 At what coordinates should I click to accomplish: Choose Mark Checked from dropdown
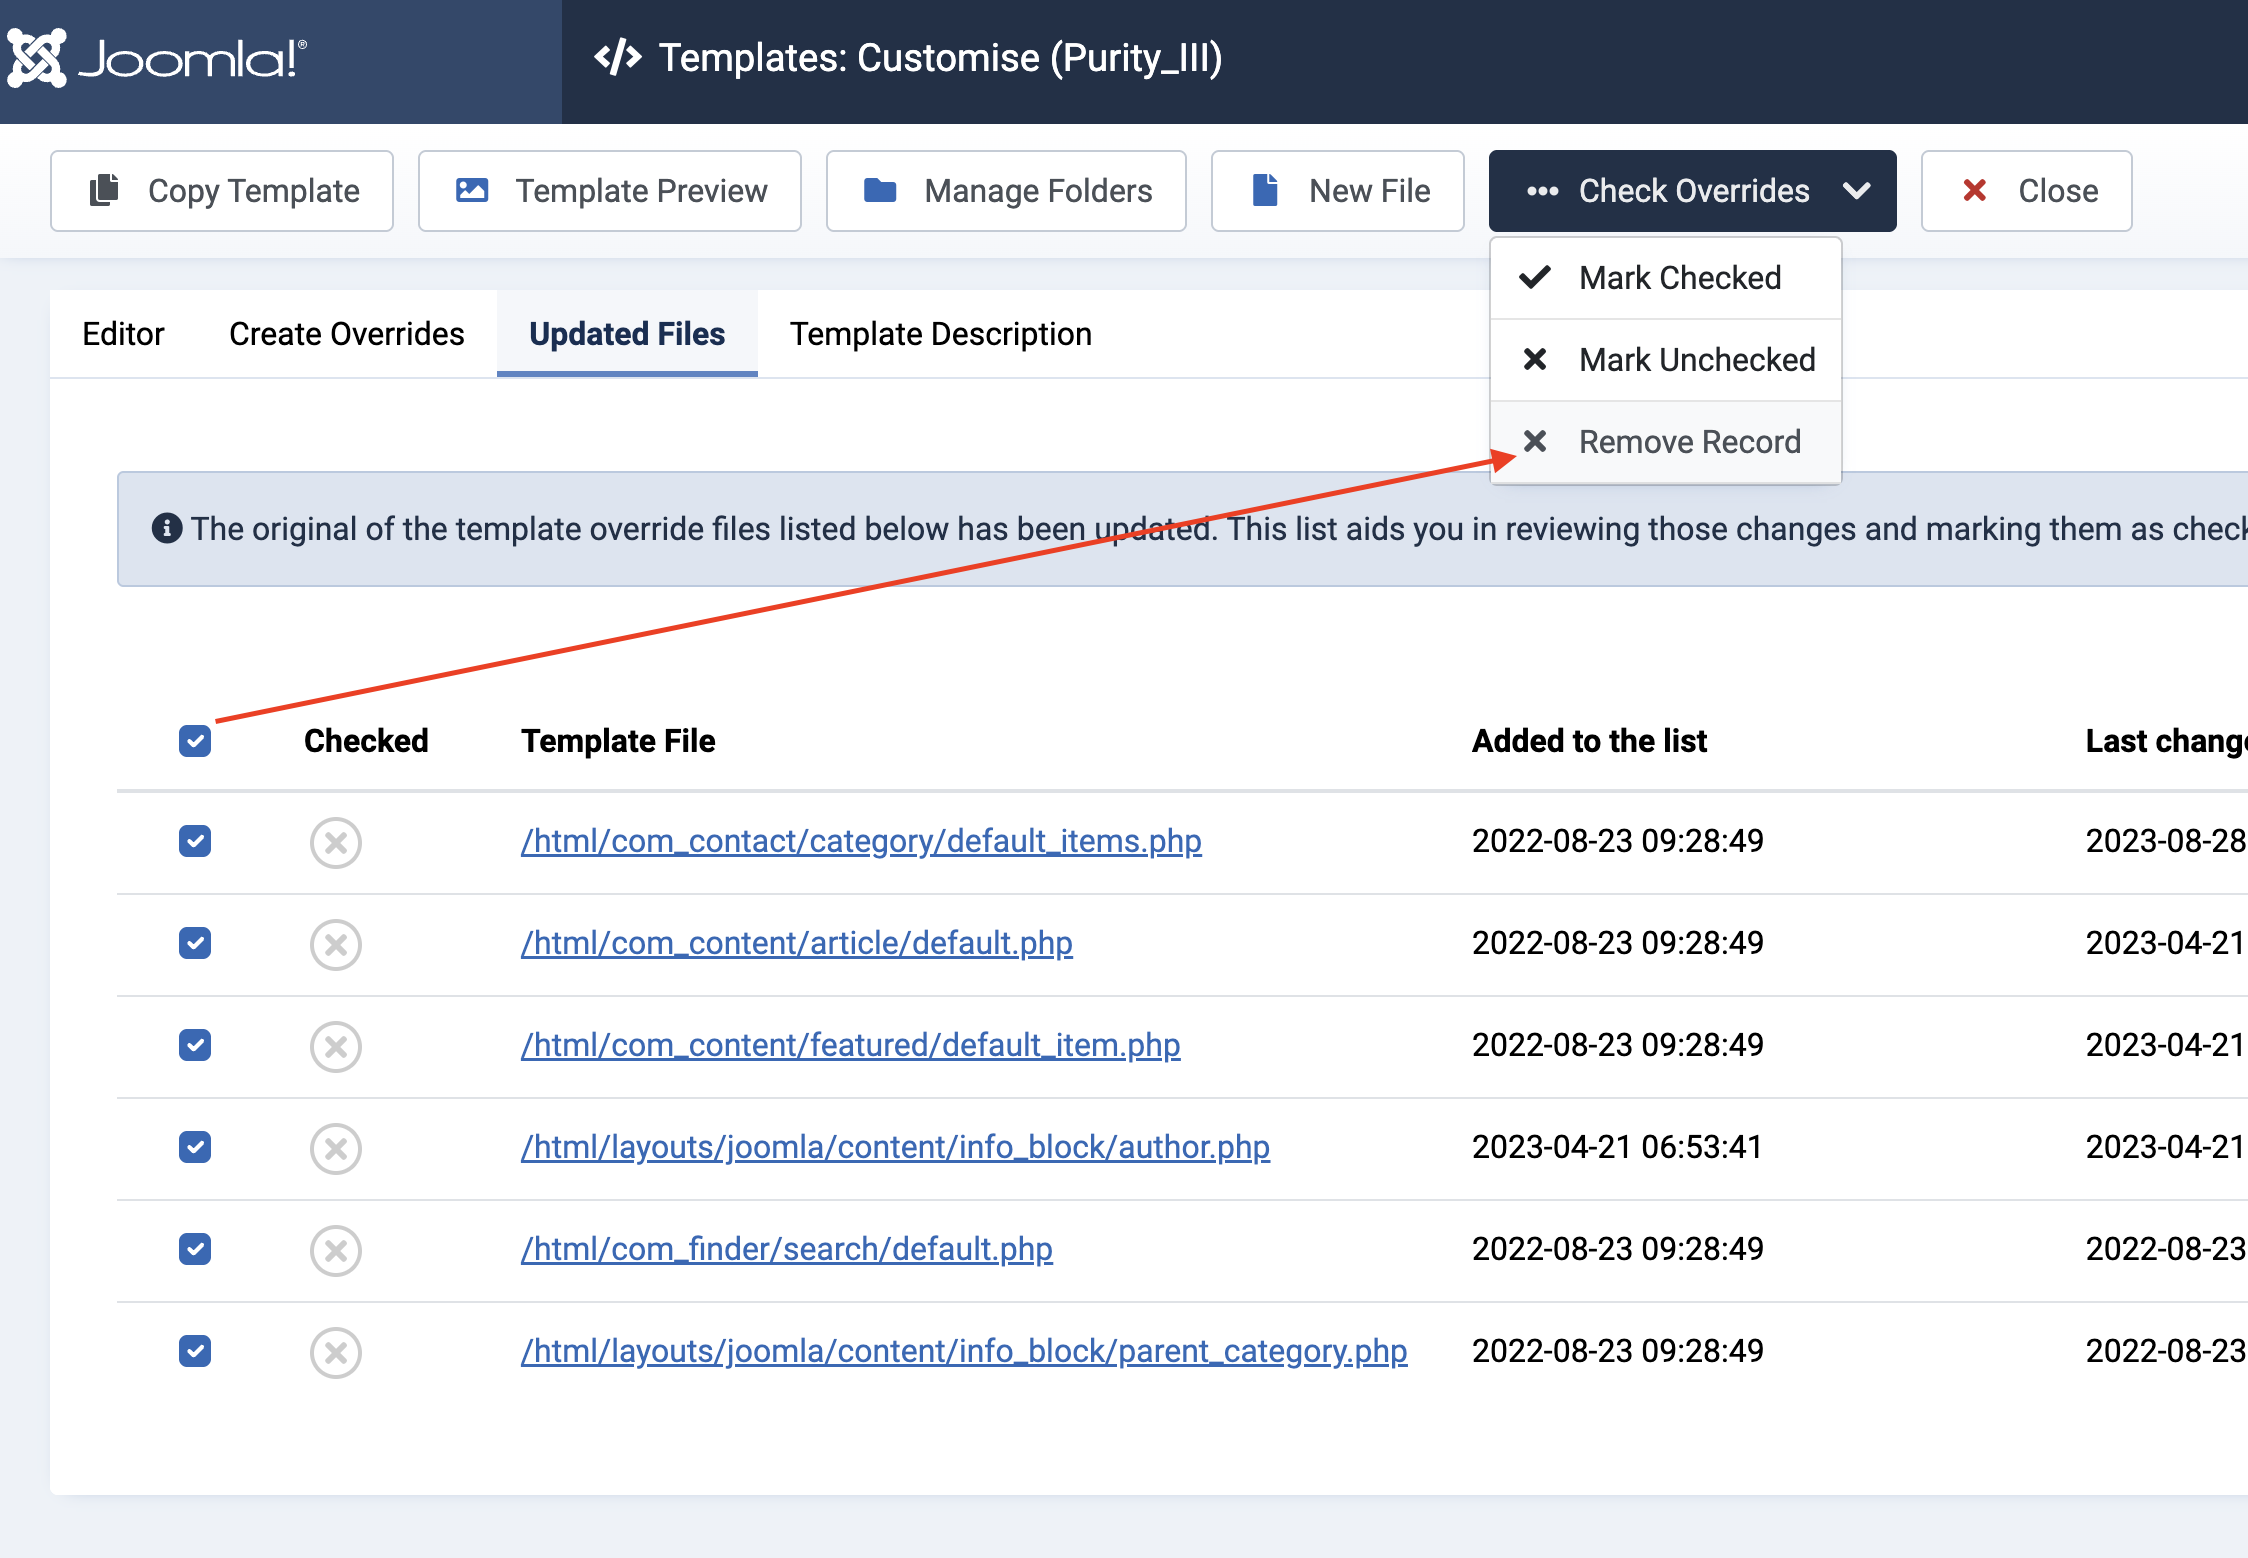[x=1679, y=278]
